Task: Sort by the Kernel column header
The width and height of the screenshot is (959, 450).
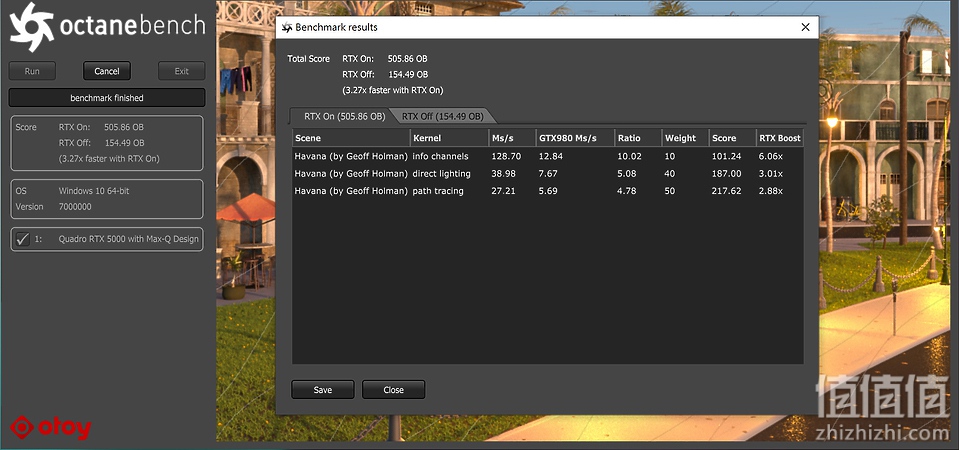Action: (450, 138)
